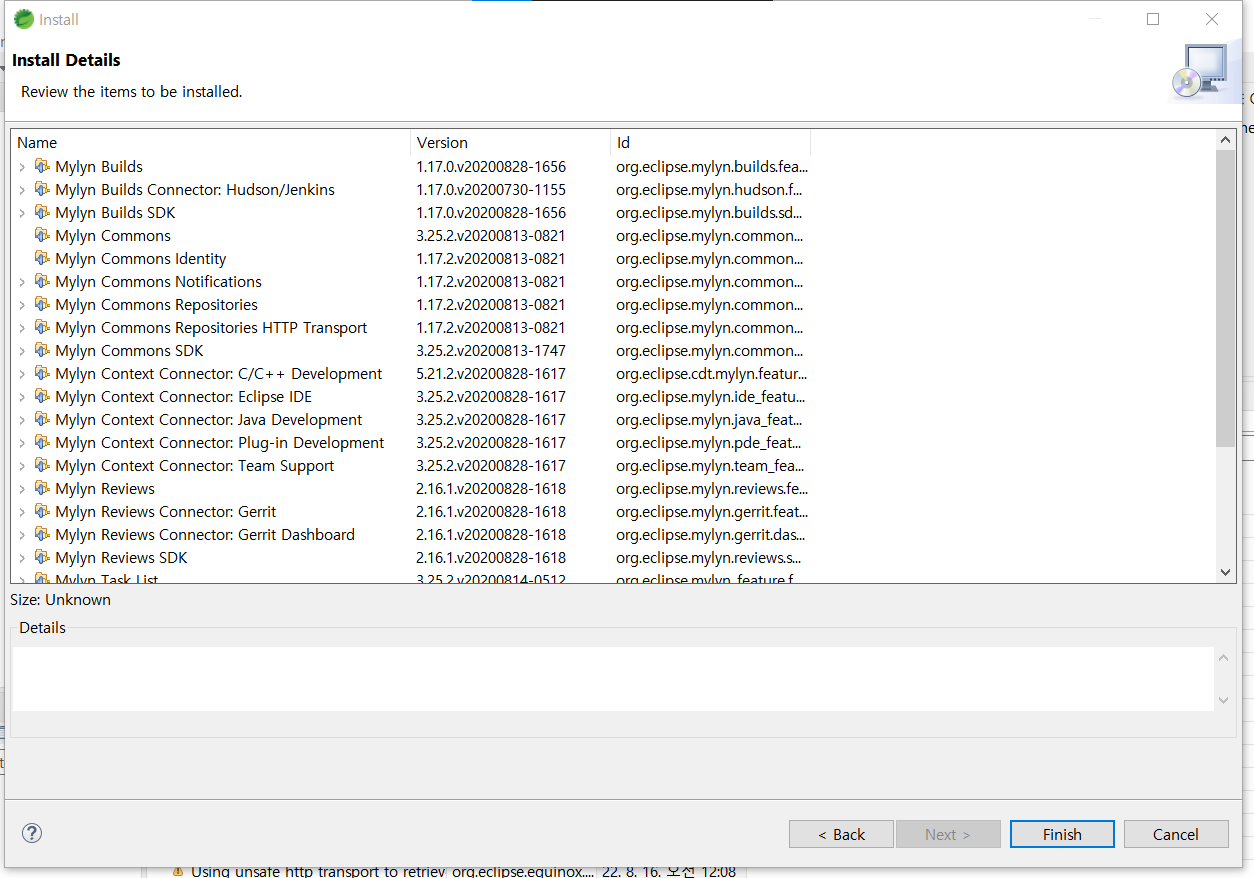Click the icon next to Mylyn Builds Connector: Hudson/Jenkins
The image size is (1254, 878).
42,189
